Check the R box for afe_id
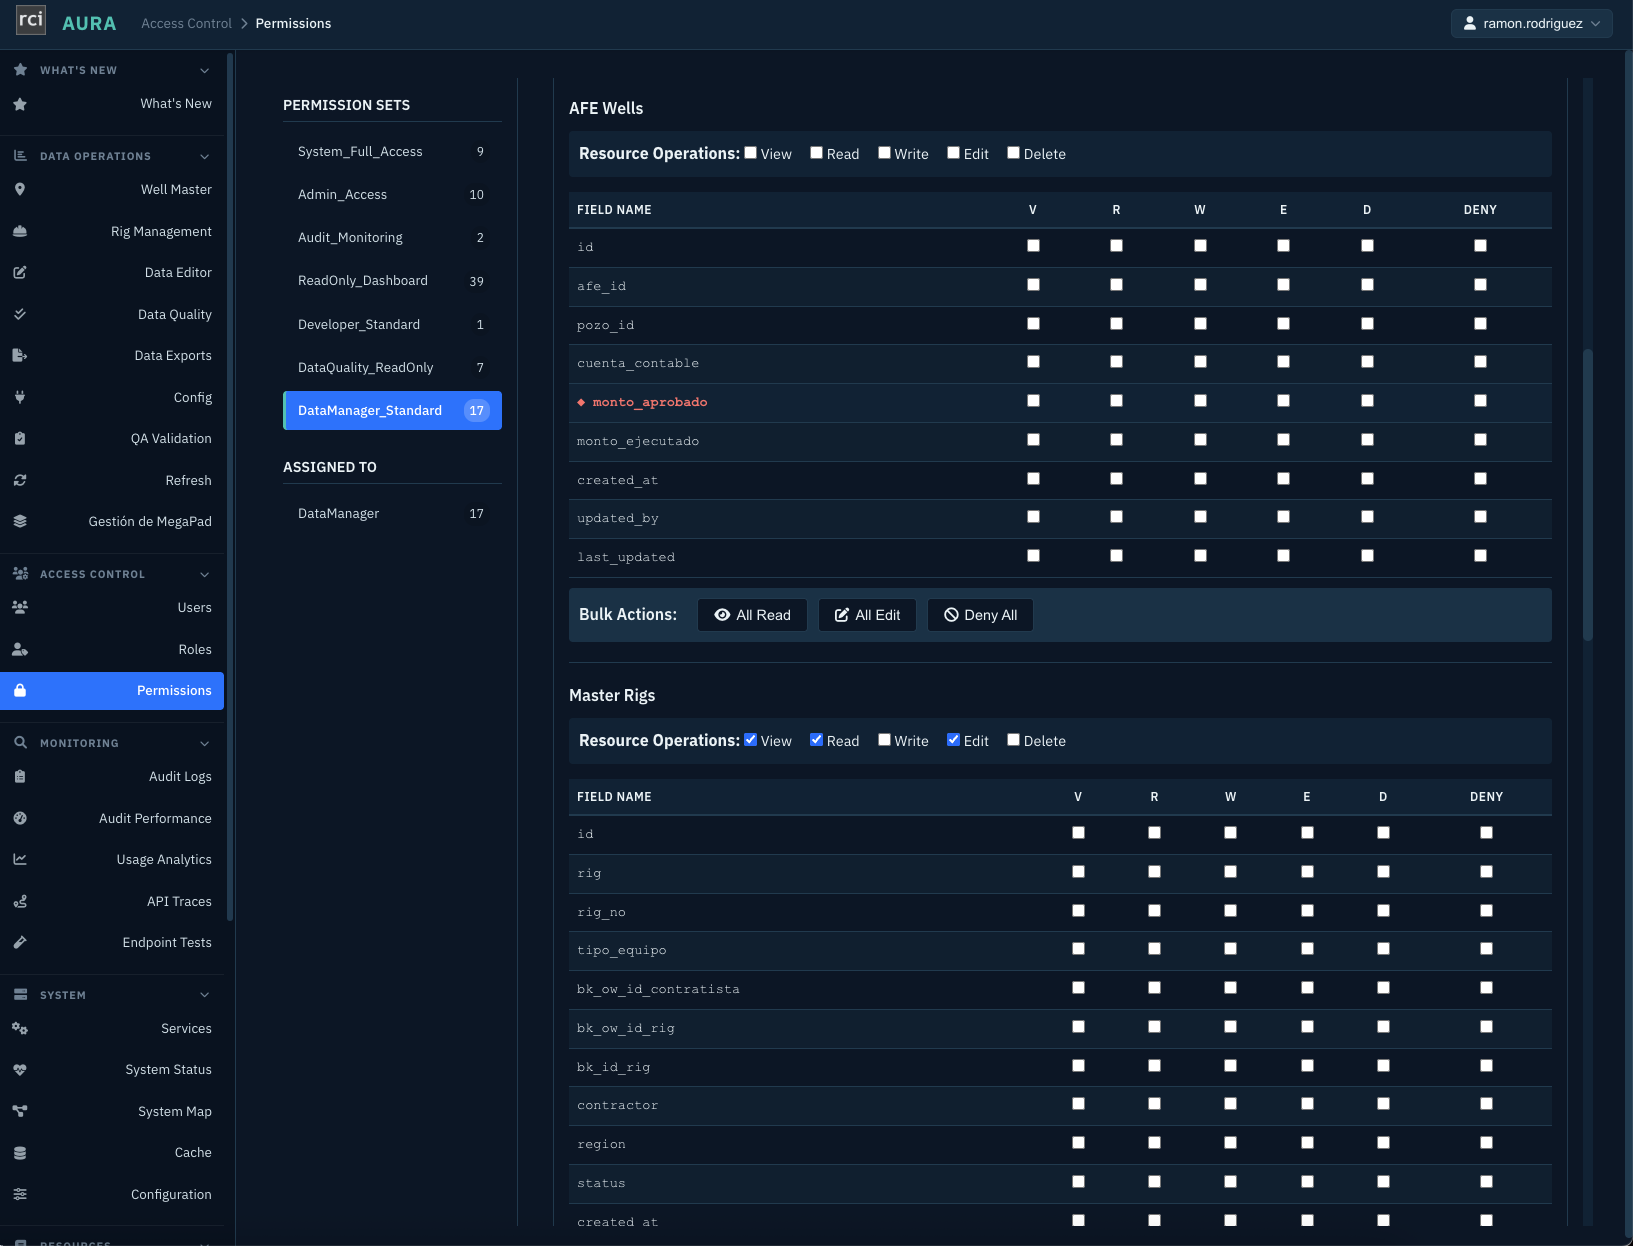Screen dimensions: 1633x1246 click(1116, 285)
